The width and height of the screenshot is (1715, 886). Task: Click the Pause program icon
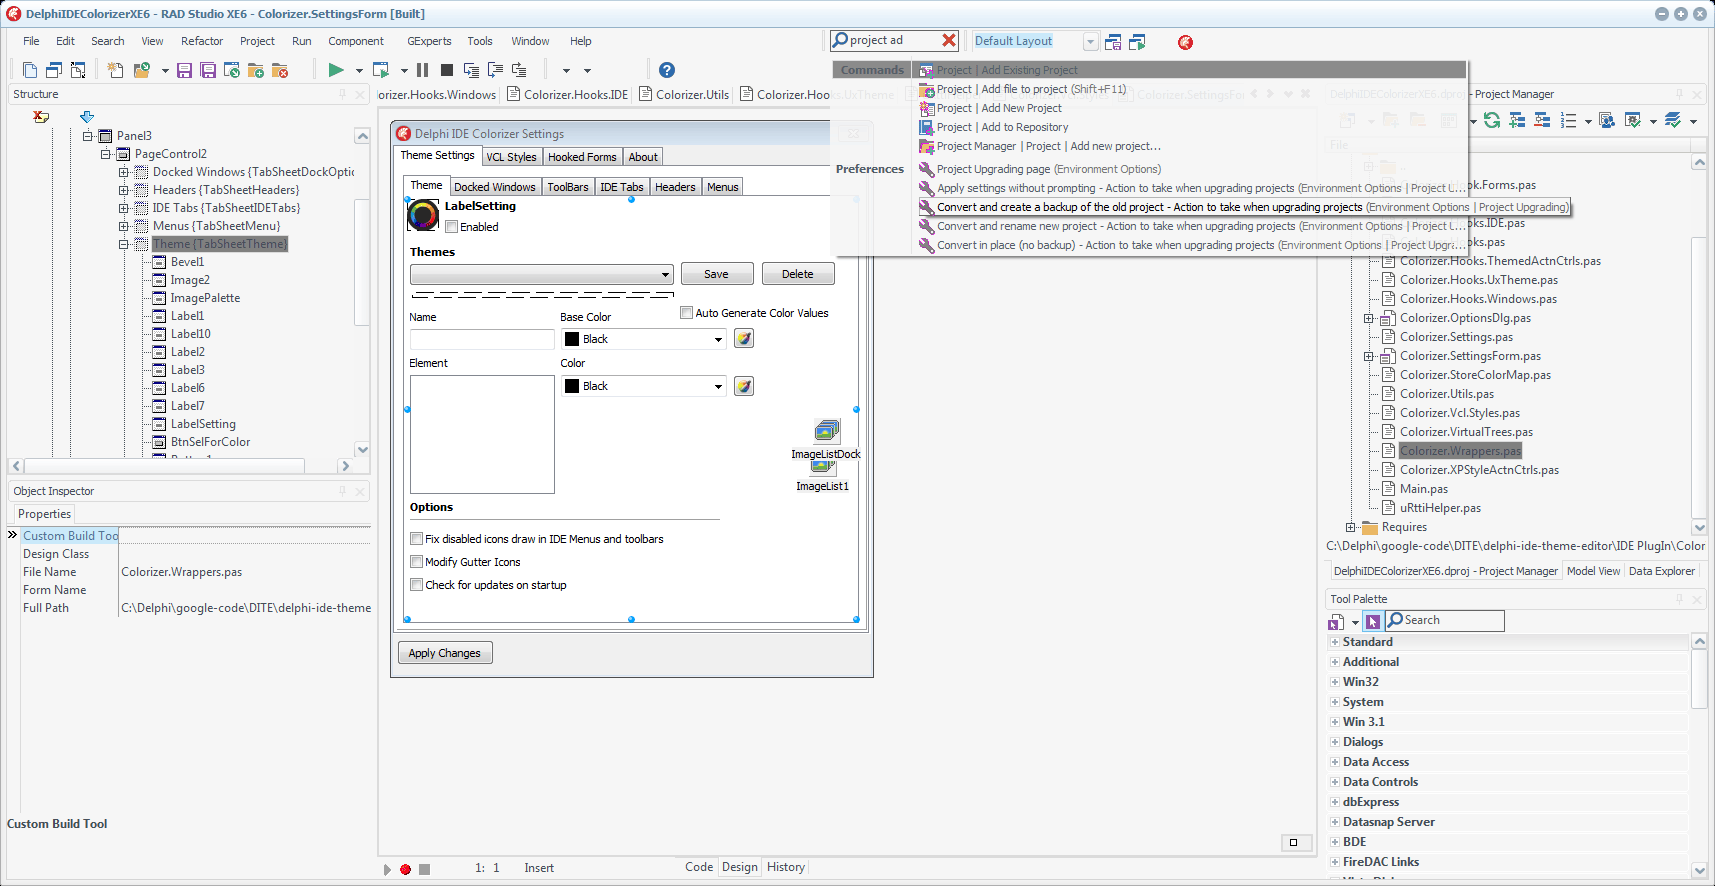(423, 70)
